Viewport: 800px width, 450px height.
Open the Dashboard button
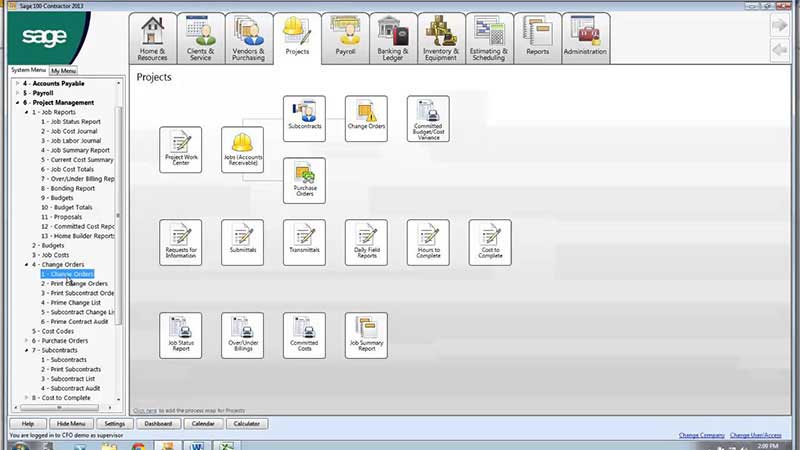pyautogui.click(x=158, y=424)
